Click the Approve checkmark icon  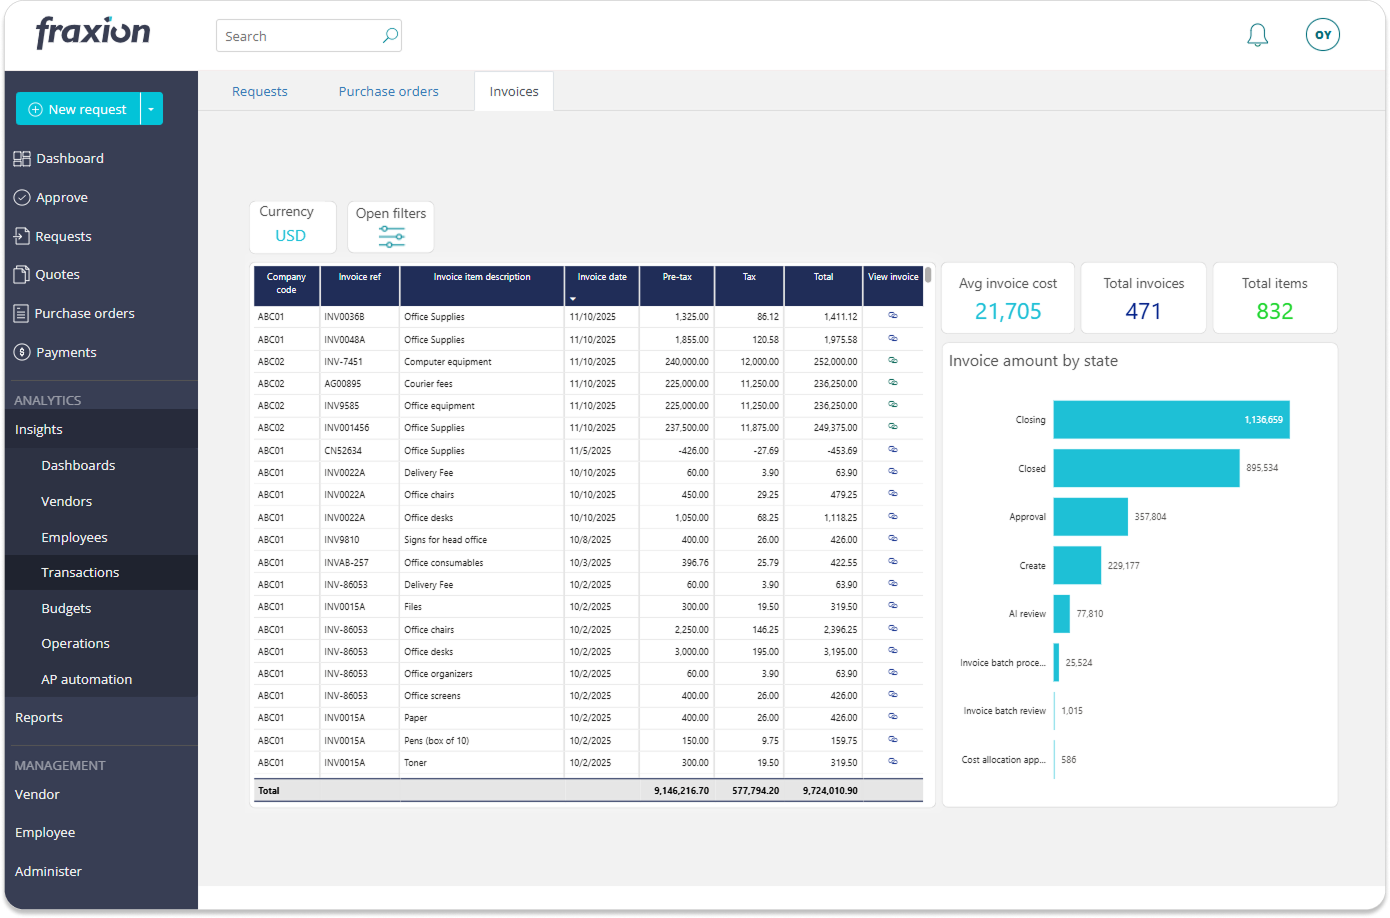[x=21, y=196]
